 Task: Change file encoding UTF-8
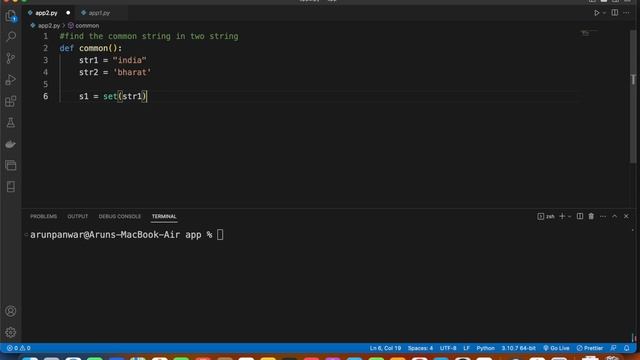pos(448,348)
